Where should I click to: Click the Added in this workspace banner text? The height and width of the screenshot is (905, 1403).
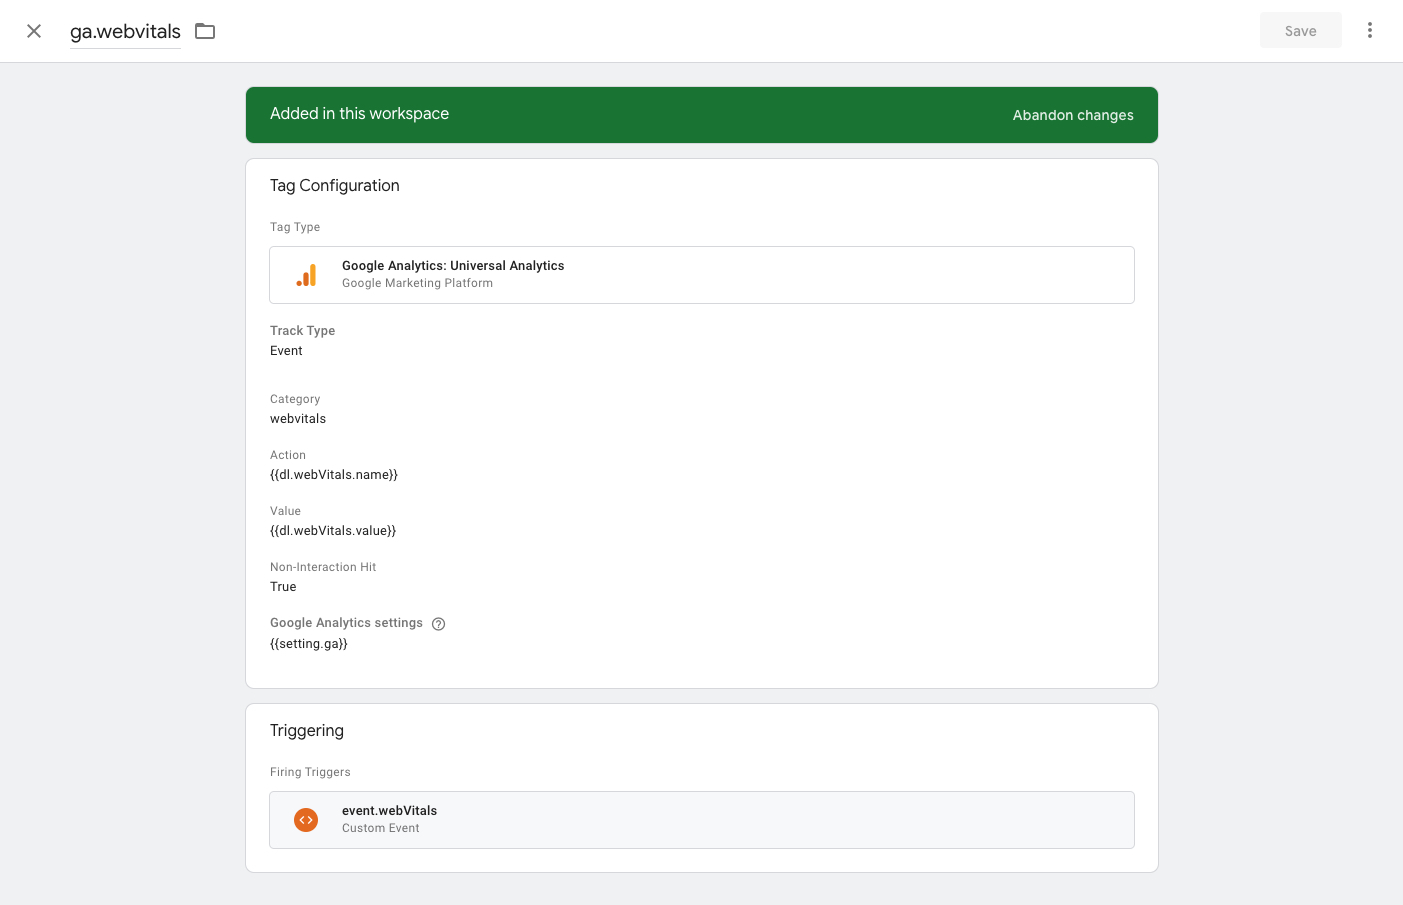point(359,114)
